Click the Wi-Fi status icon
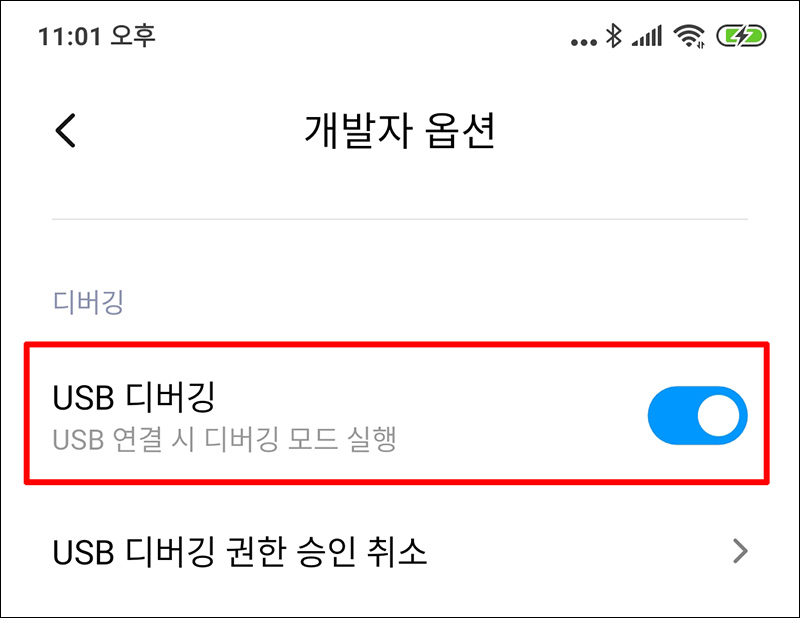800x618 pixels. [689, 36]
